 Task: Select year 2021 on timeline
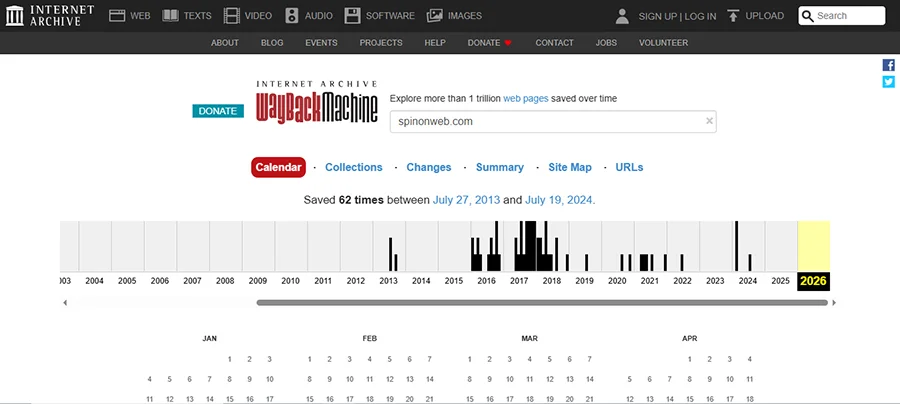(650, 281)
